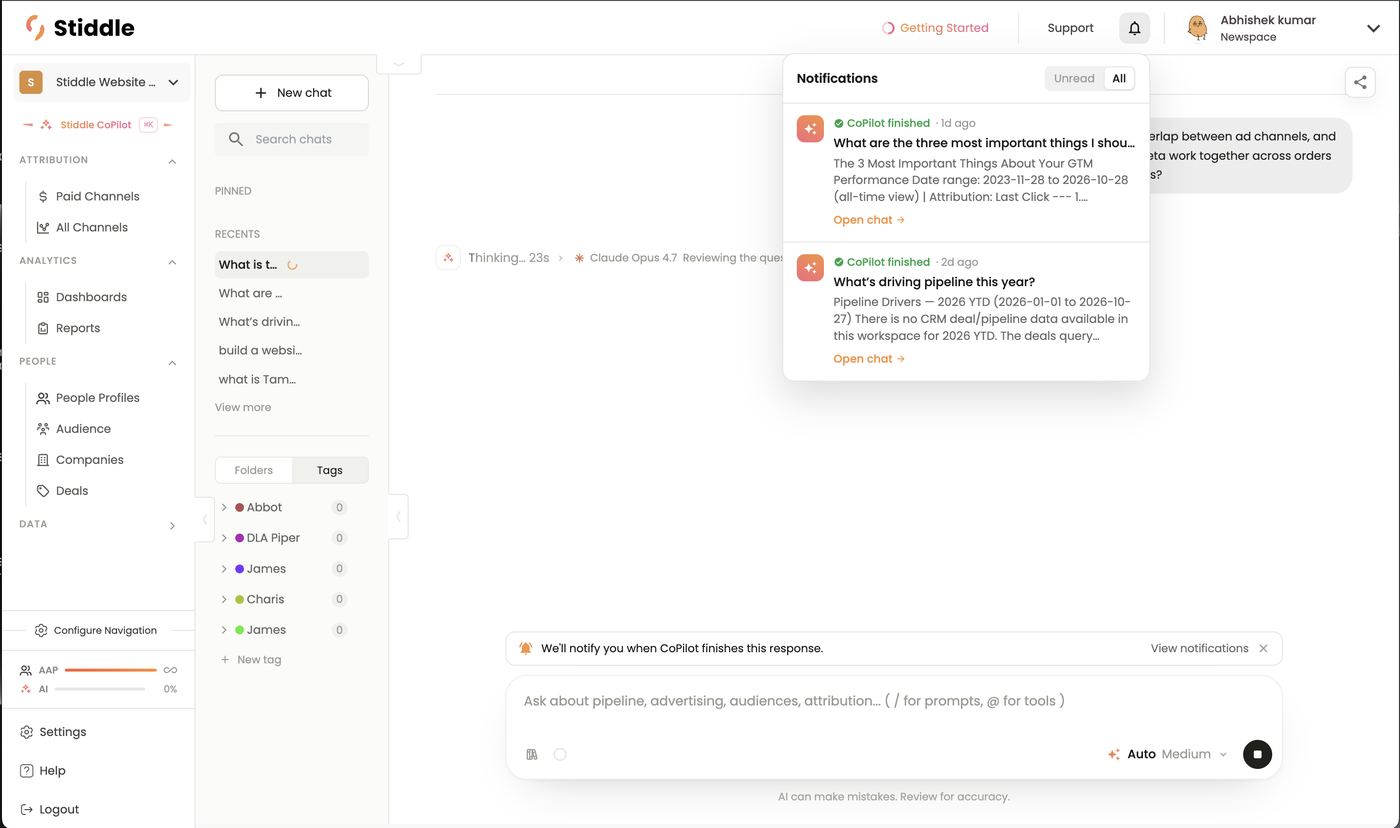Show All notifications

(1119, 78)
